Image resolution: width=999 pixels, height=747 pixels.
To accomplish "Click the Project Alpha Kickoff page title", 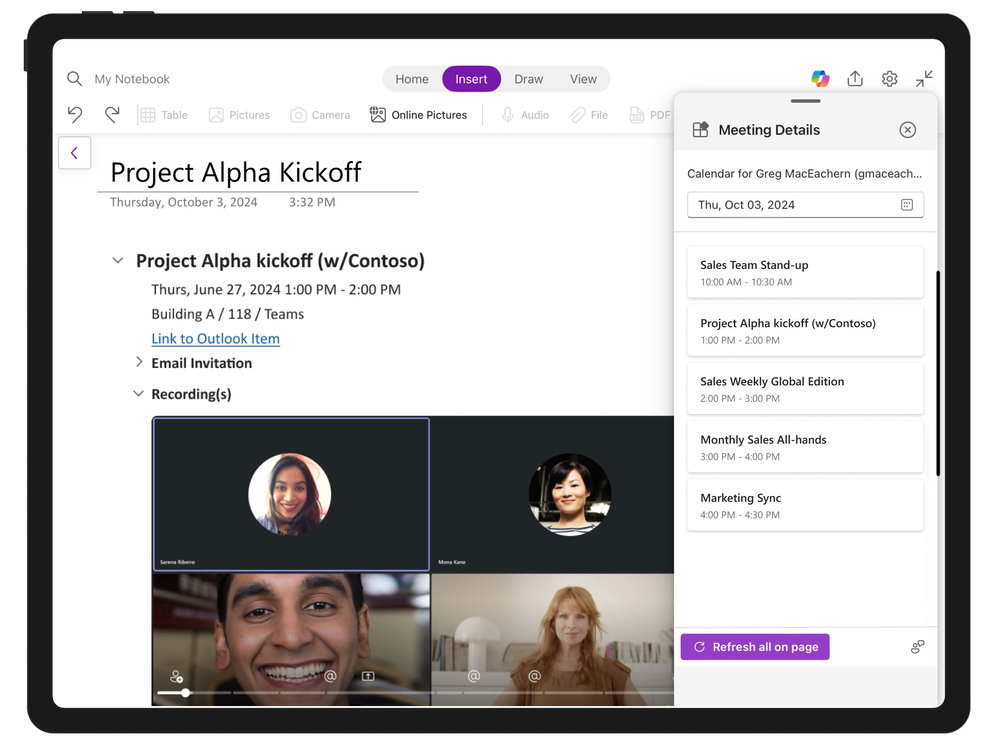I will [x=236, y=172].
